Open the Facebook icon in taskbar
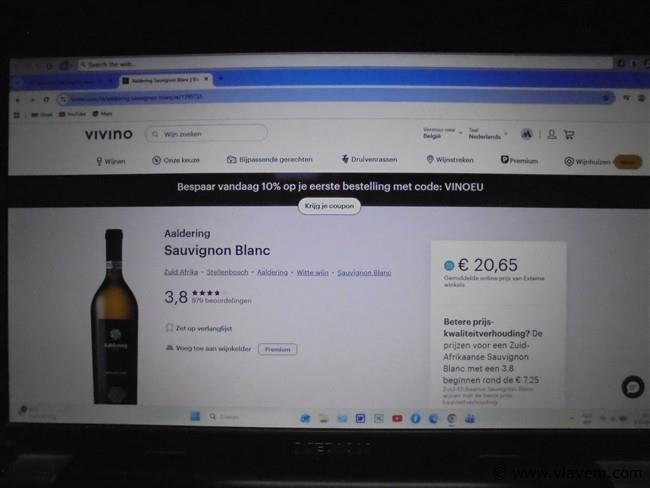The image size is (650, 488). tap(415, 419)
